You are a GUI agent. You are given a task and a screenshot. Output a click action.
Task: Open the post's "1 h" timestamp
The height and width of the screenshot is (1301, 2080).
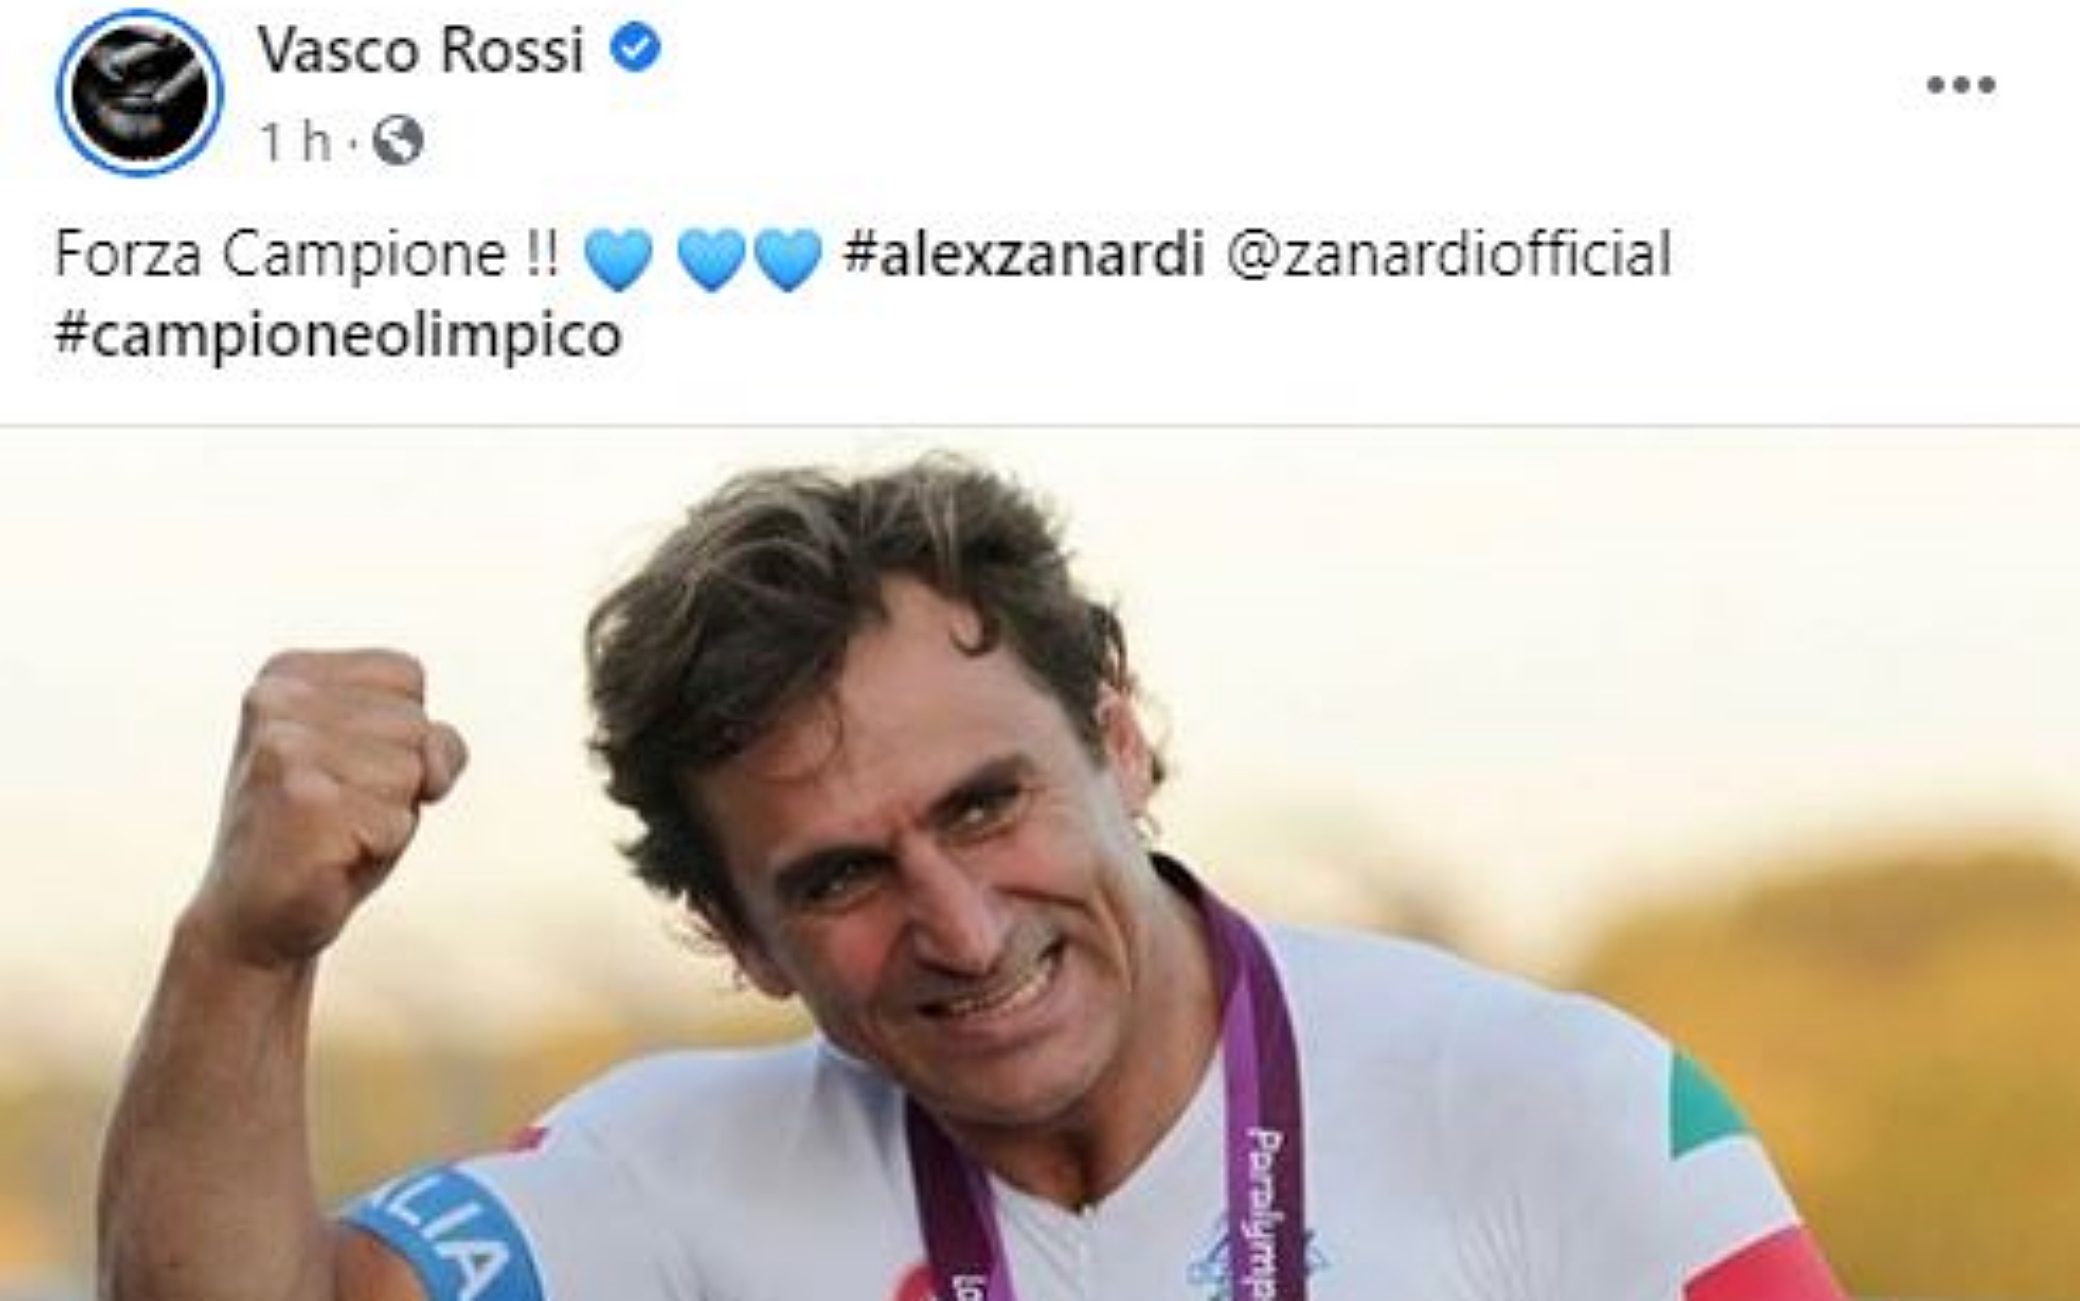click(x=295, y=141)
